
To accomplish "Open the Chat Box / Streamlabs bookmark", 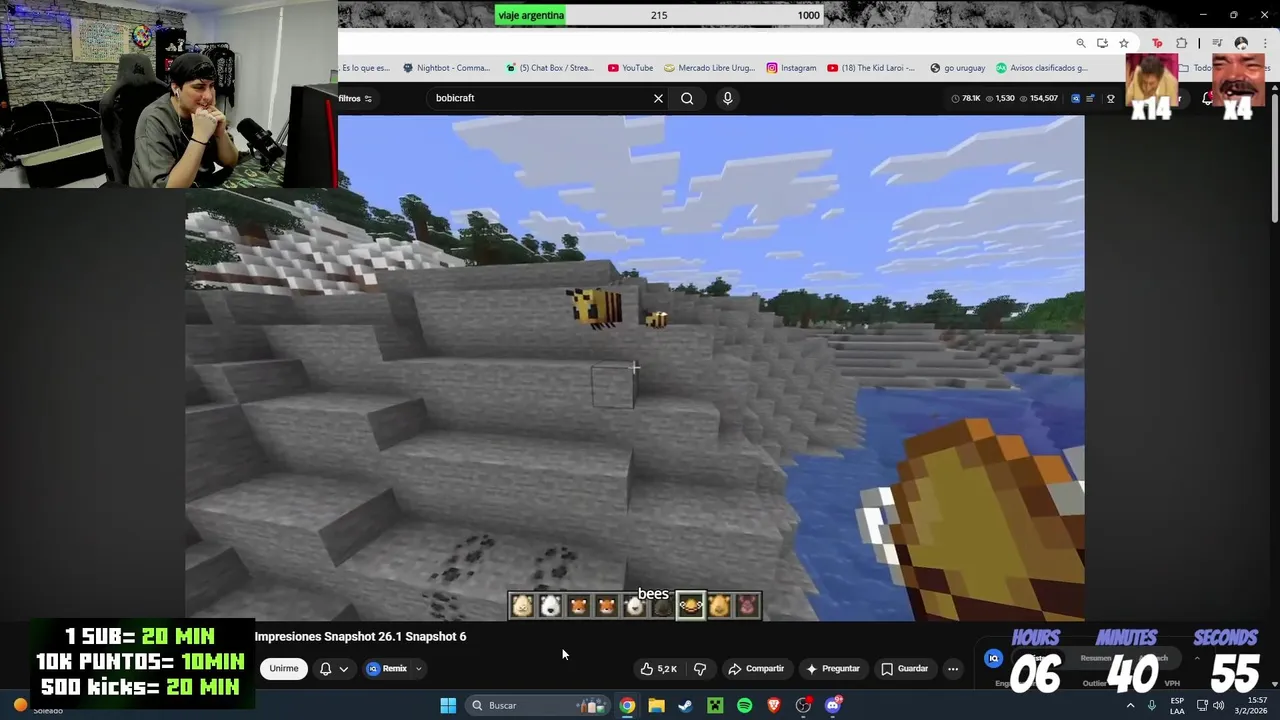I will (550, 68).
